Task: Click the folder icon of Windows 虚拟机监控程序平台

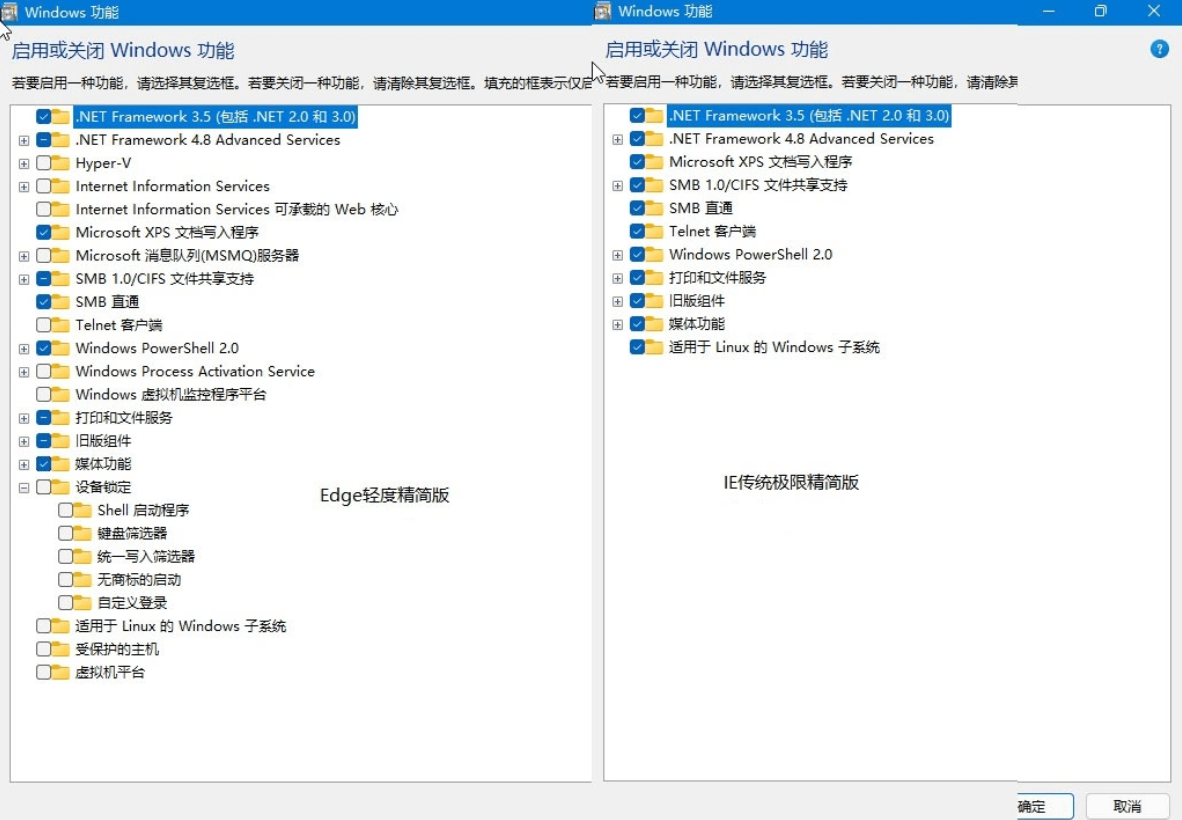Action: [x=62, y=394]
